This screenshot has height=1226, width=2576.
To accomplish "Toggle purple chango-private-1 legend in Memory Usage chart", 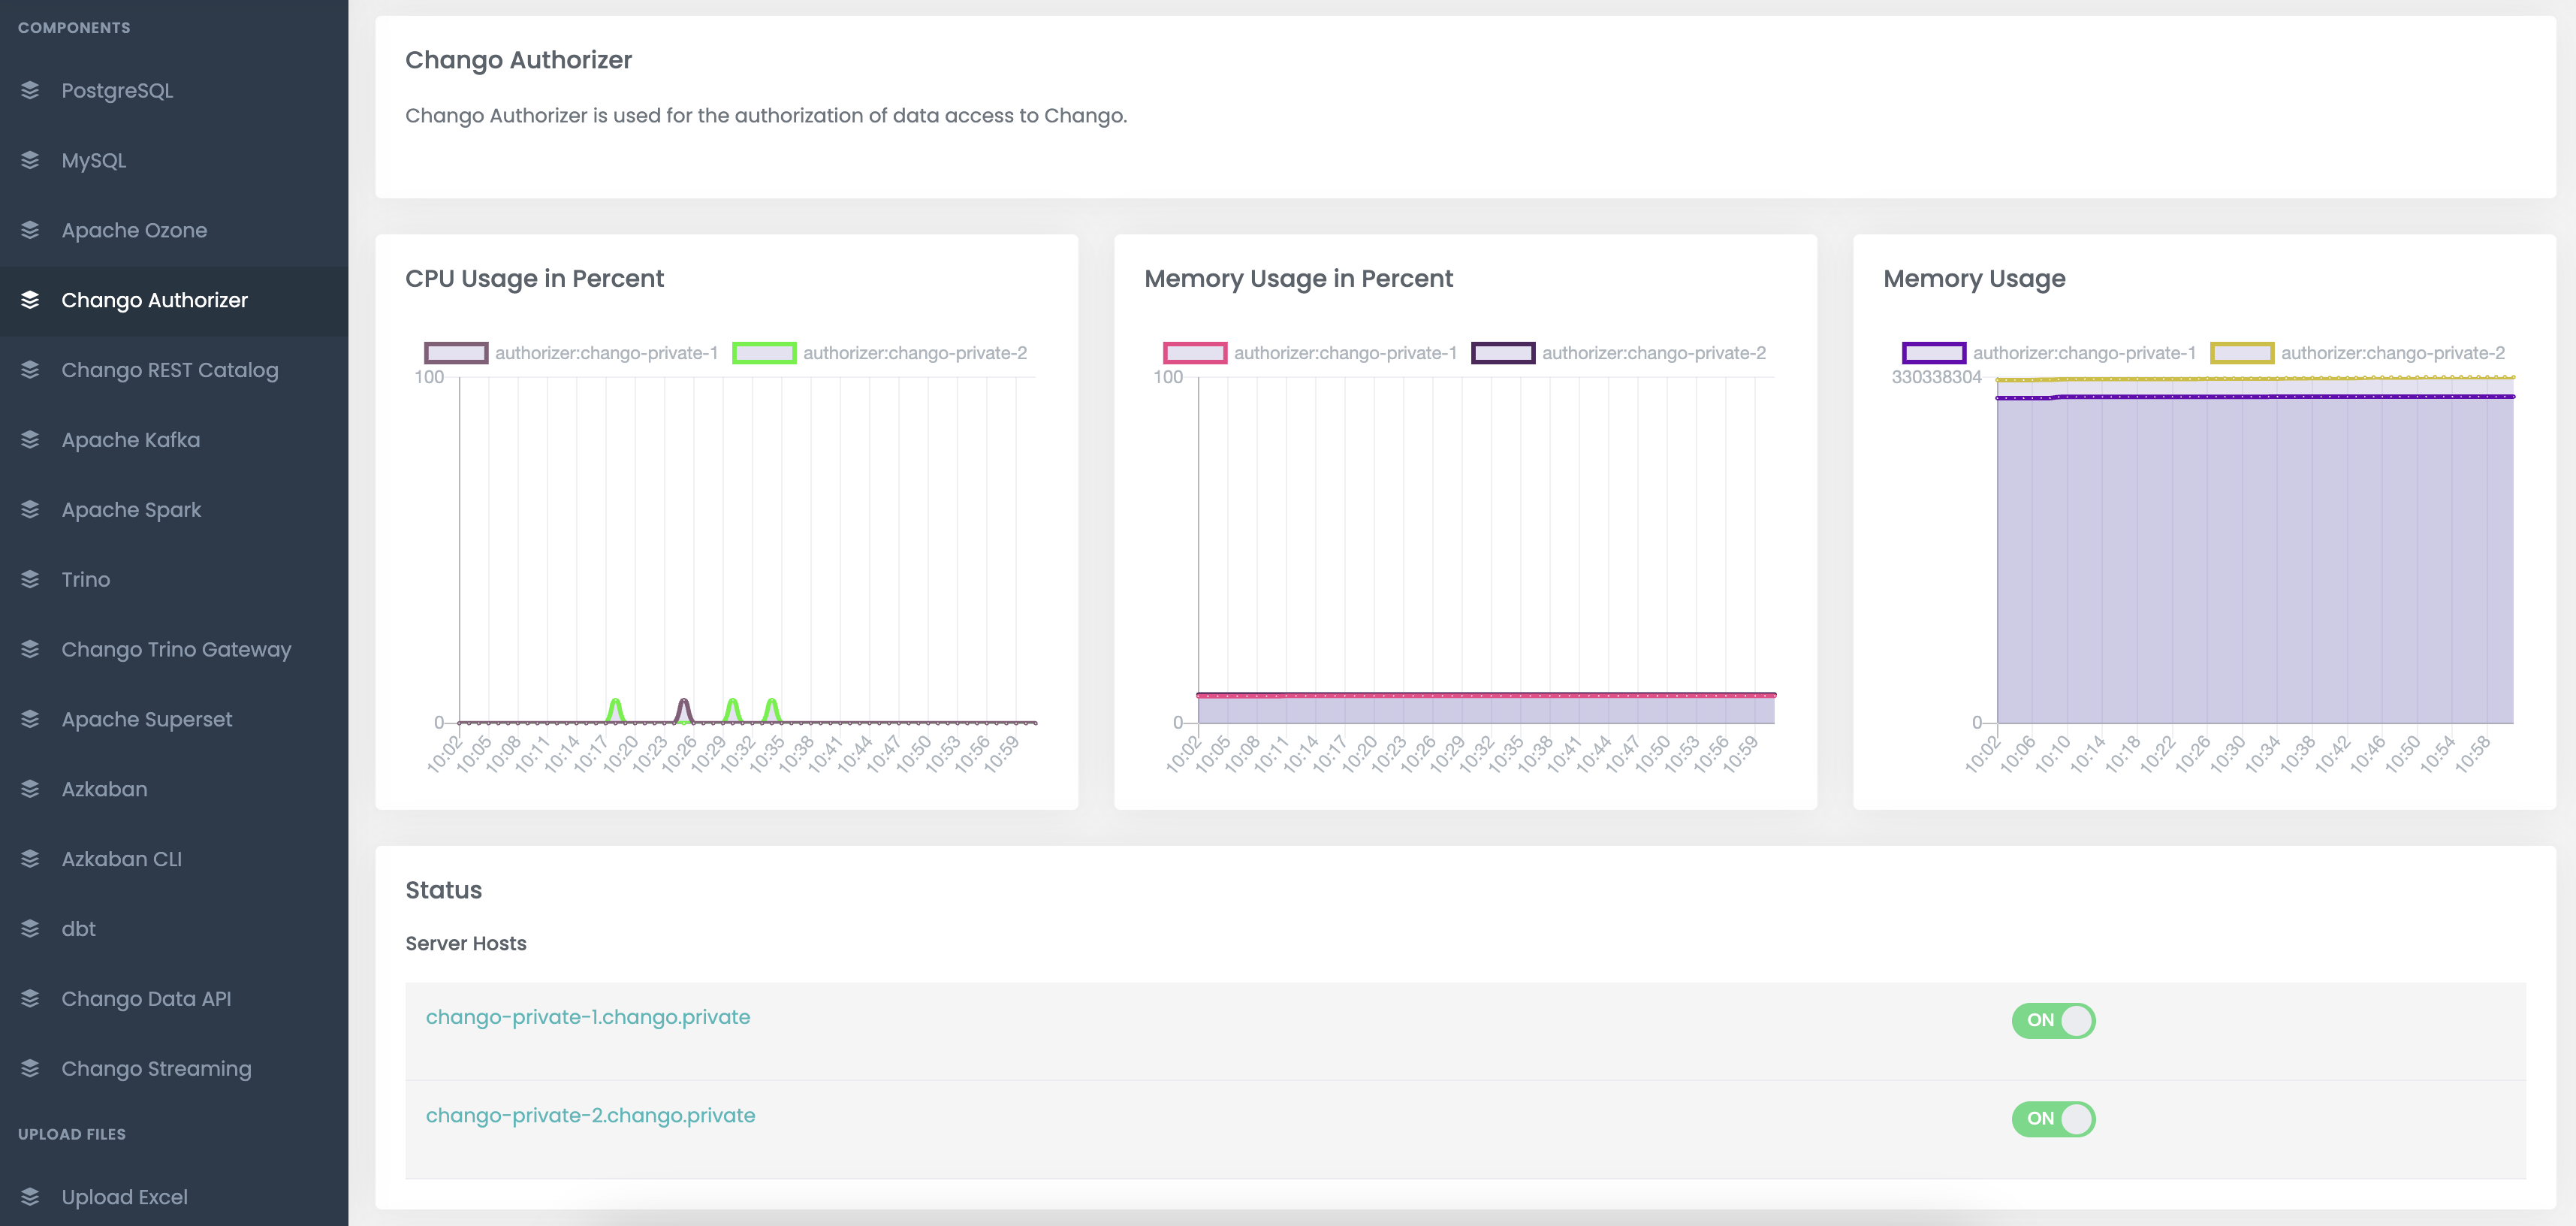I will 2049,353.
